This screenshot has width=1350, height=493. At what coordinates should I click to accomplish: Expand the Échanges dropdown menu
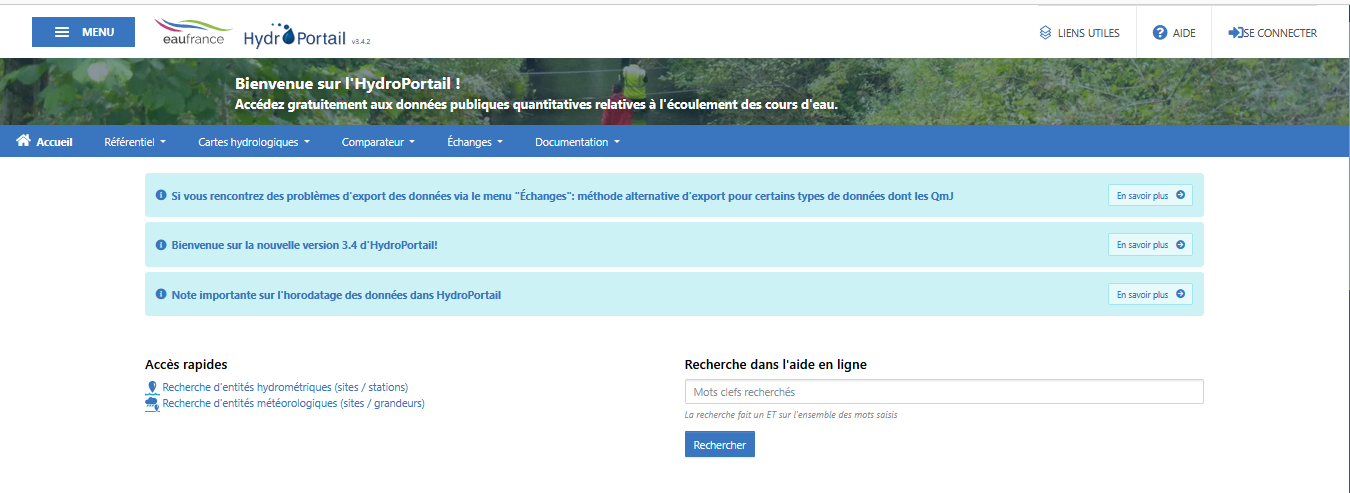(x=475, y=142)
